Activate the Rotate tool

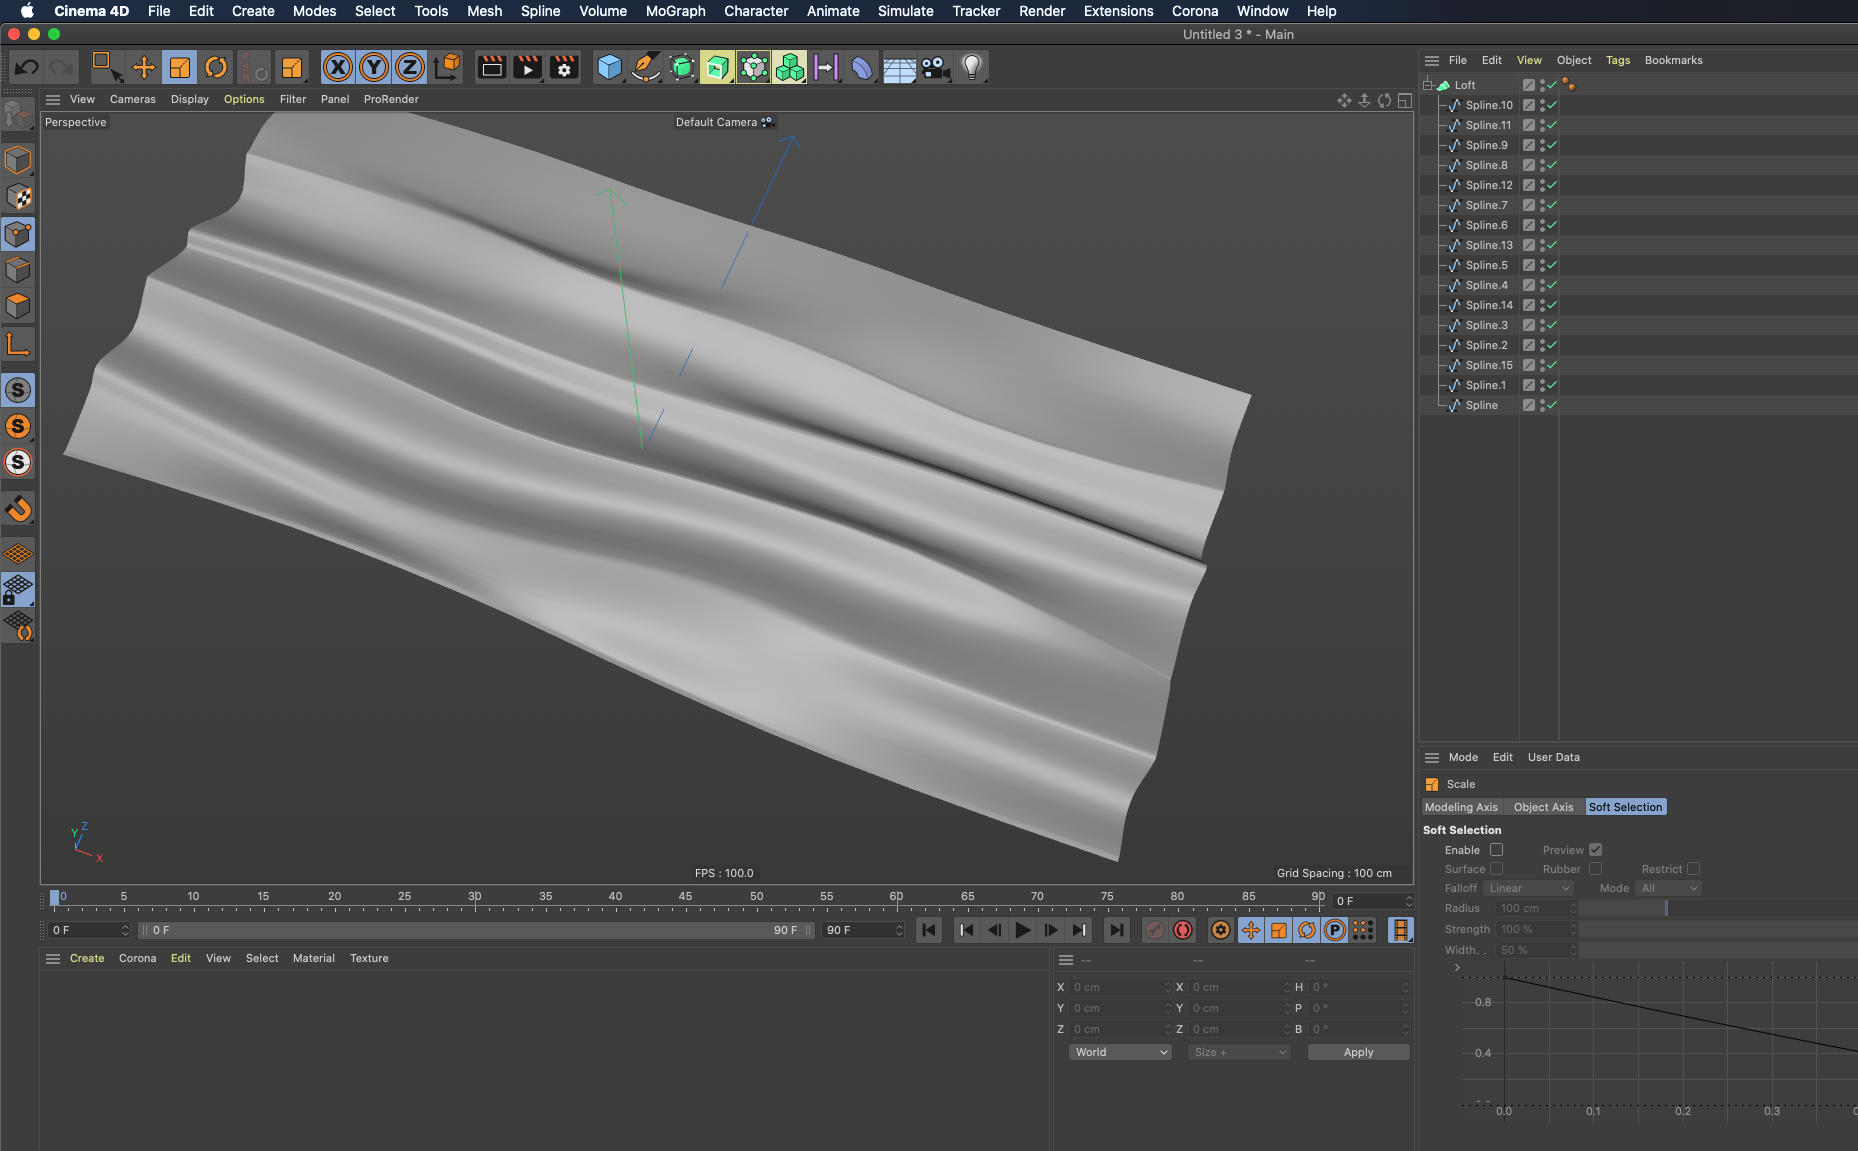(x=216, y=67)
